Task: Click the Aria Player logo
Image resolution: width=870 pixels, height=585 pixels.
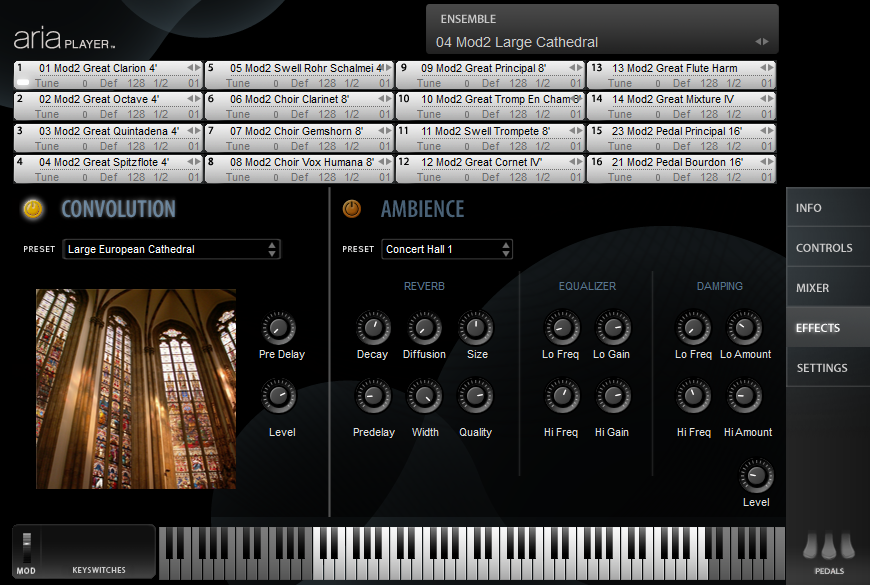Action: pyautogui.click(x=65, y=40)
